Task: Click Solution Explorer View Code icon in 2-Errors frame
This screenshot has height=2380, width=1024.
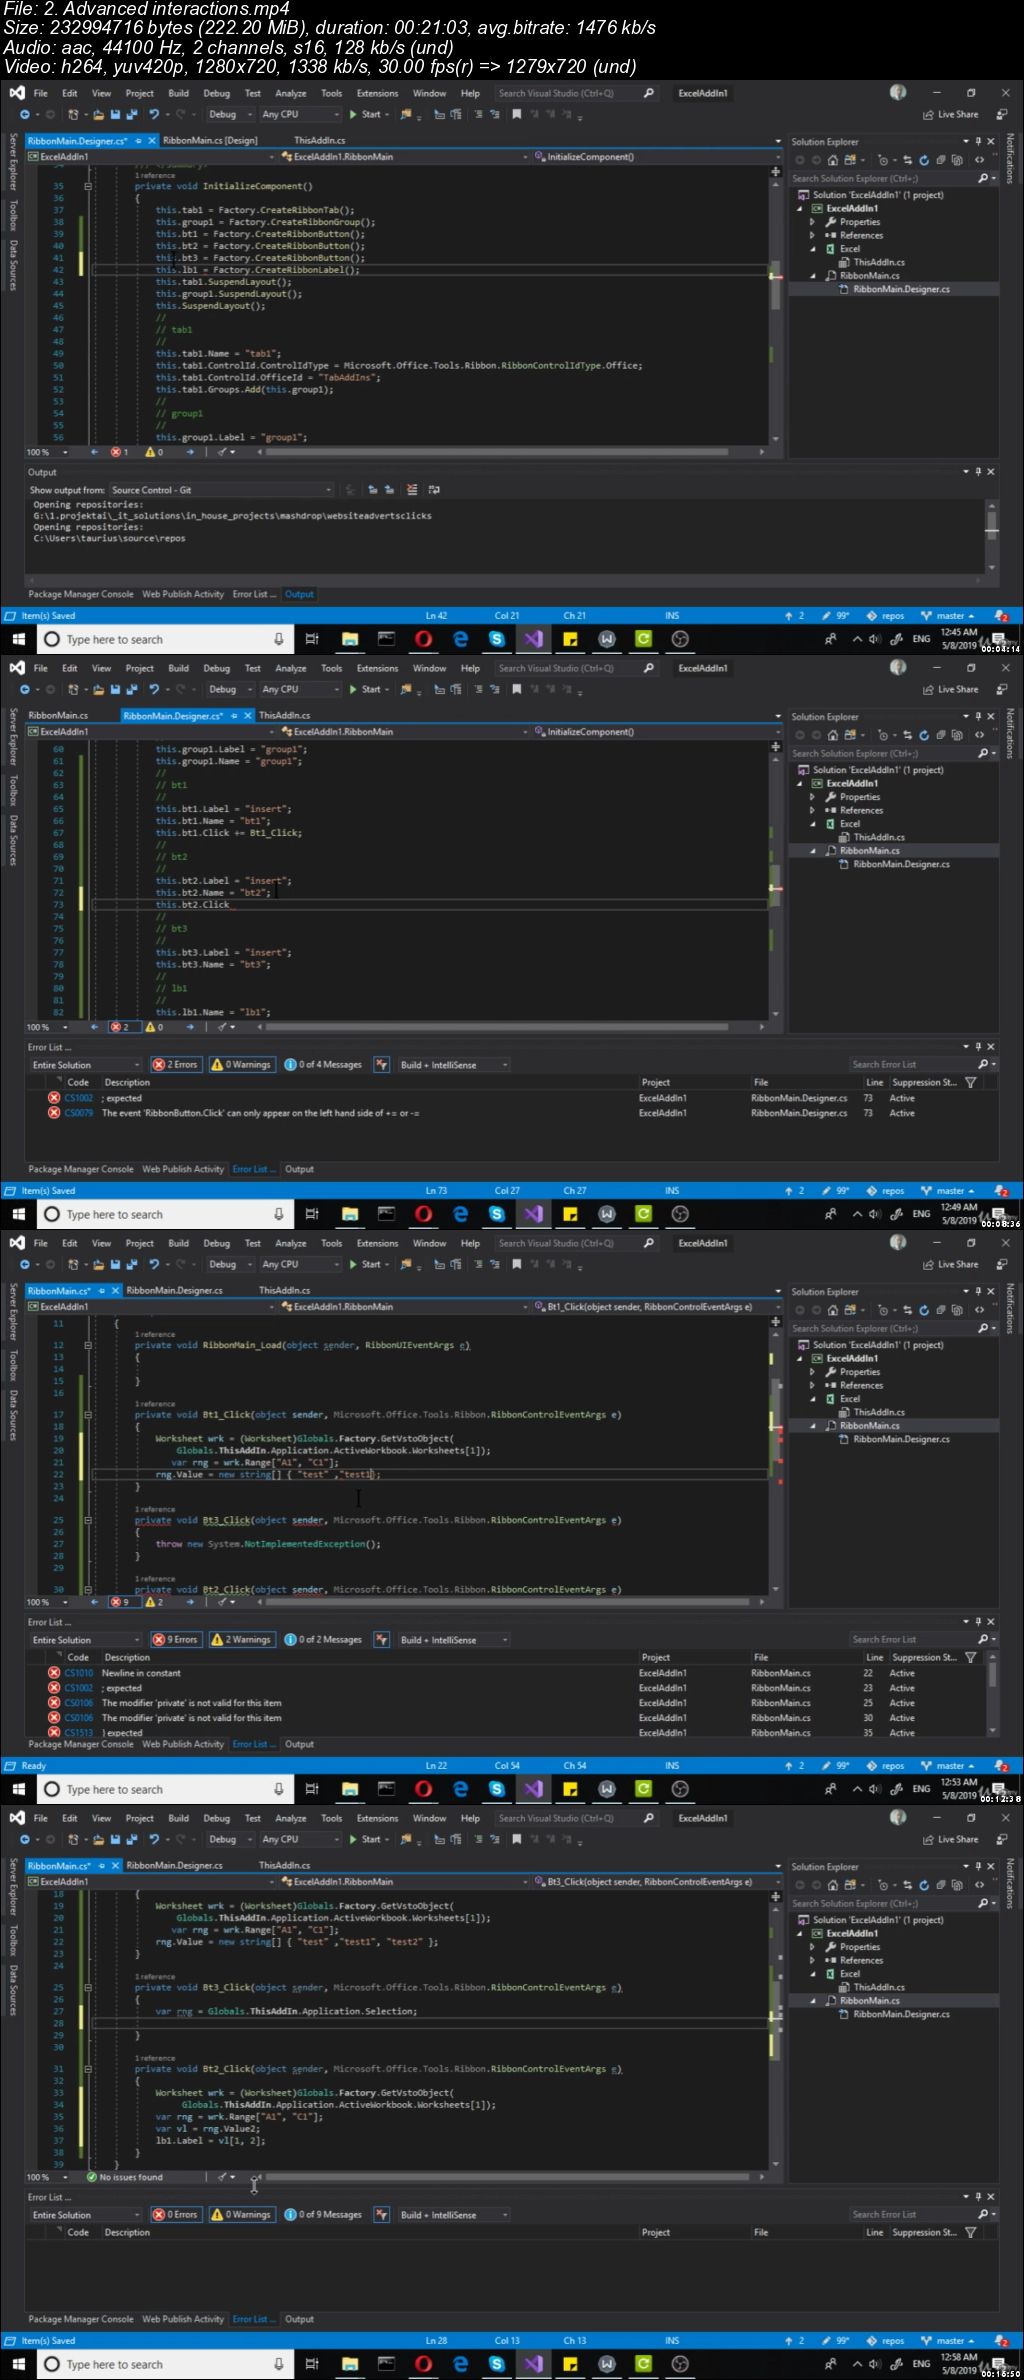Action: coord(979,735)
